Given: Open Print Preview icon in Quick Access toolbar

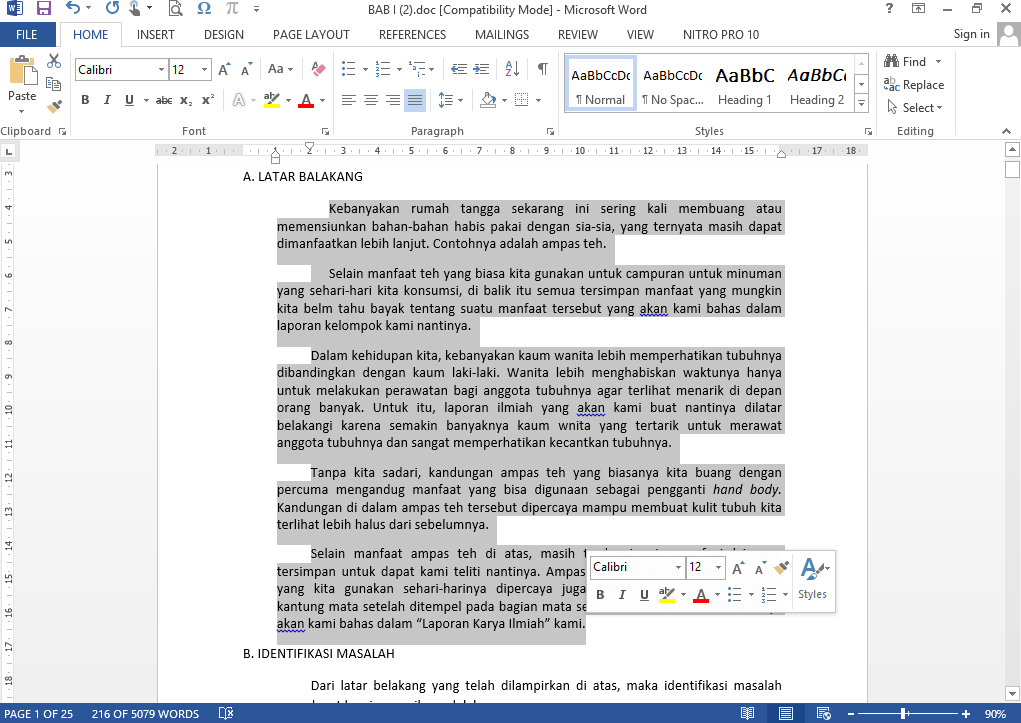Looking at the screenshot, I should (x=175, y=8).
